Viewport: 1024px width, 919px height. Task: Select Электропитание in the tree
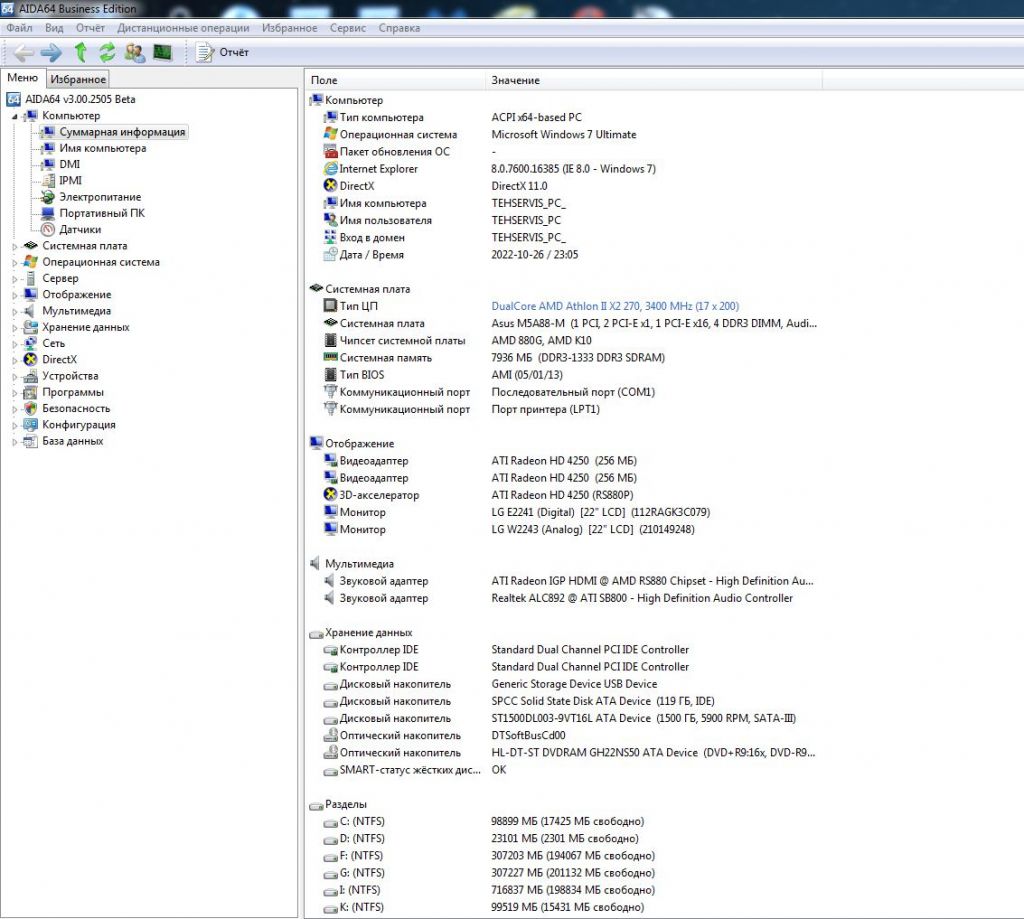pyautogui.click(x=100, y=197)
